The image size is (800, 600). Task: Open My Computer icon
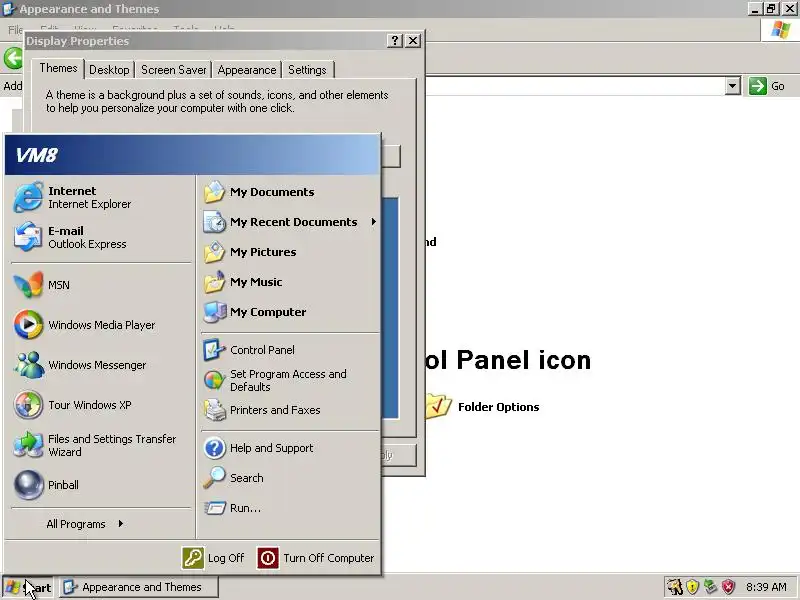click(x=214, y=312)
